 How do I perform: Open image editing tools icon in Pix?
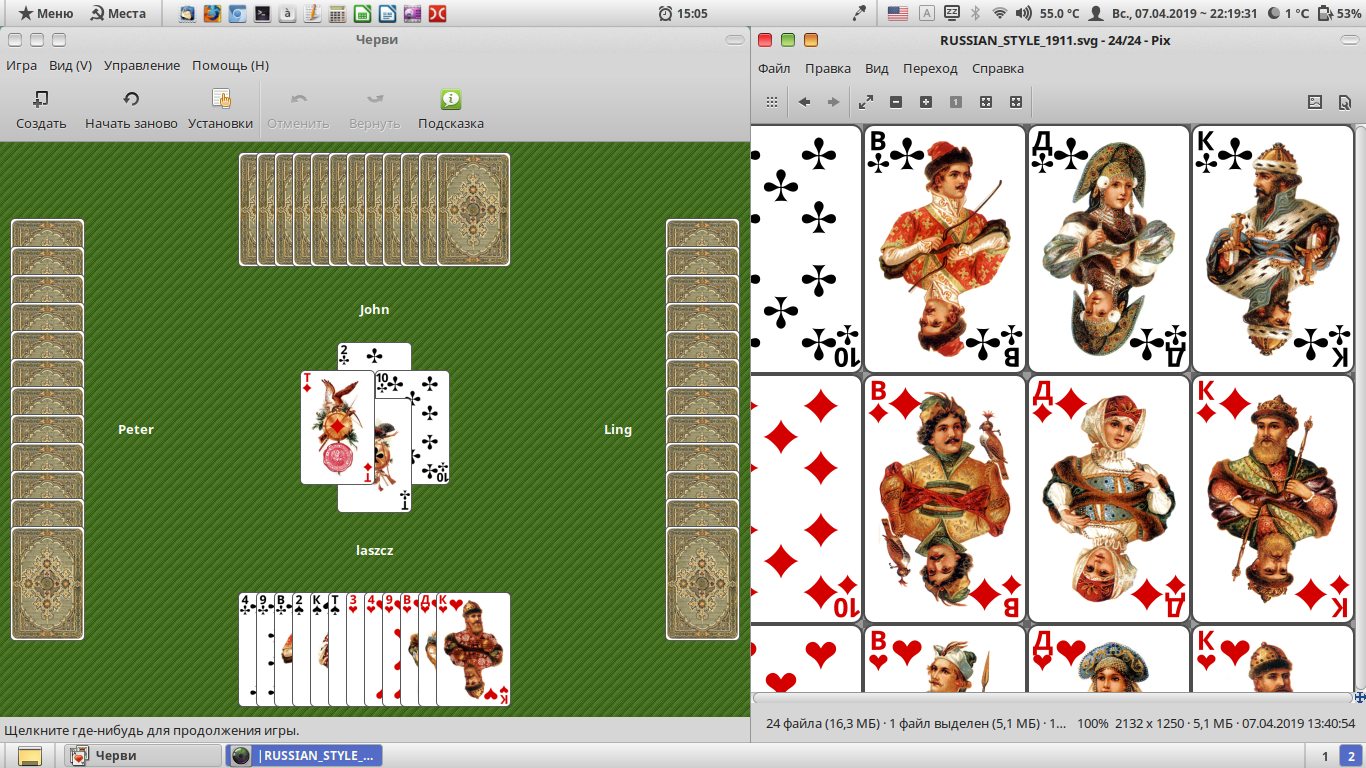(x=1316, y=102)
